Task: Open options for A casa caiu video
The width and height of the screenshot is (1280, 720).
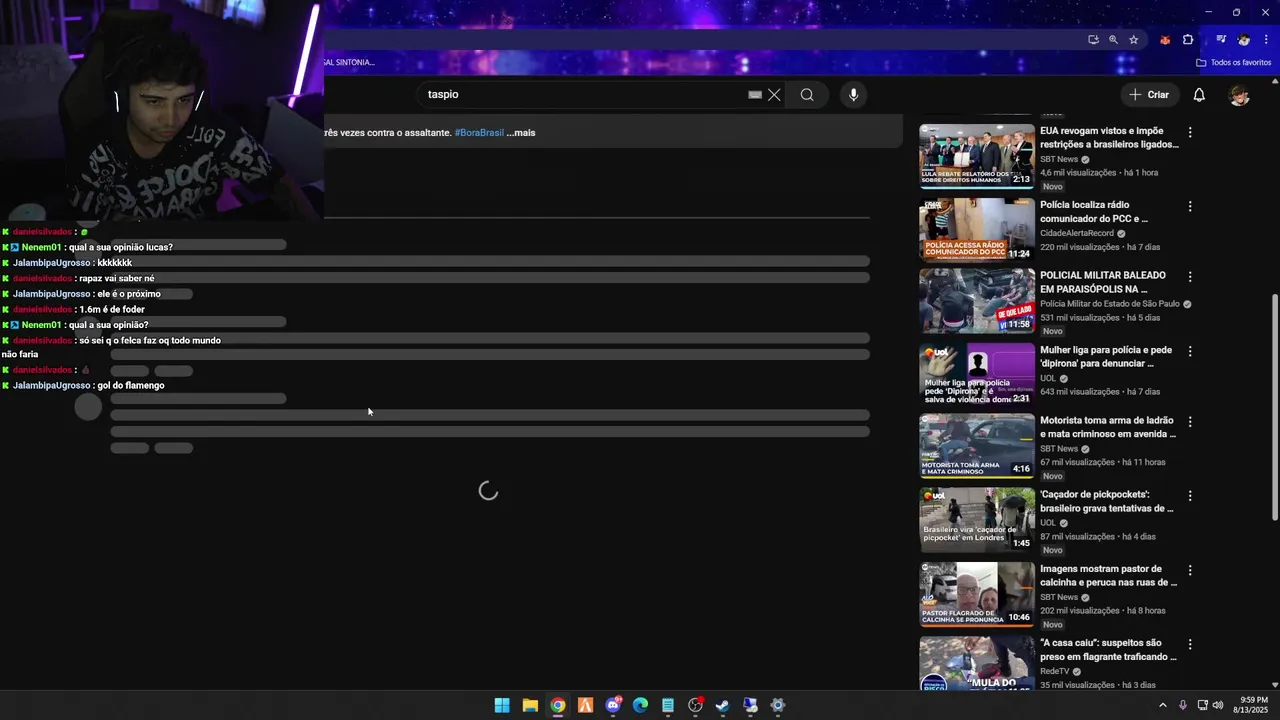Action: (x=1190, y=644)
